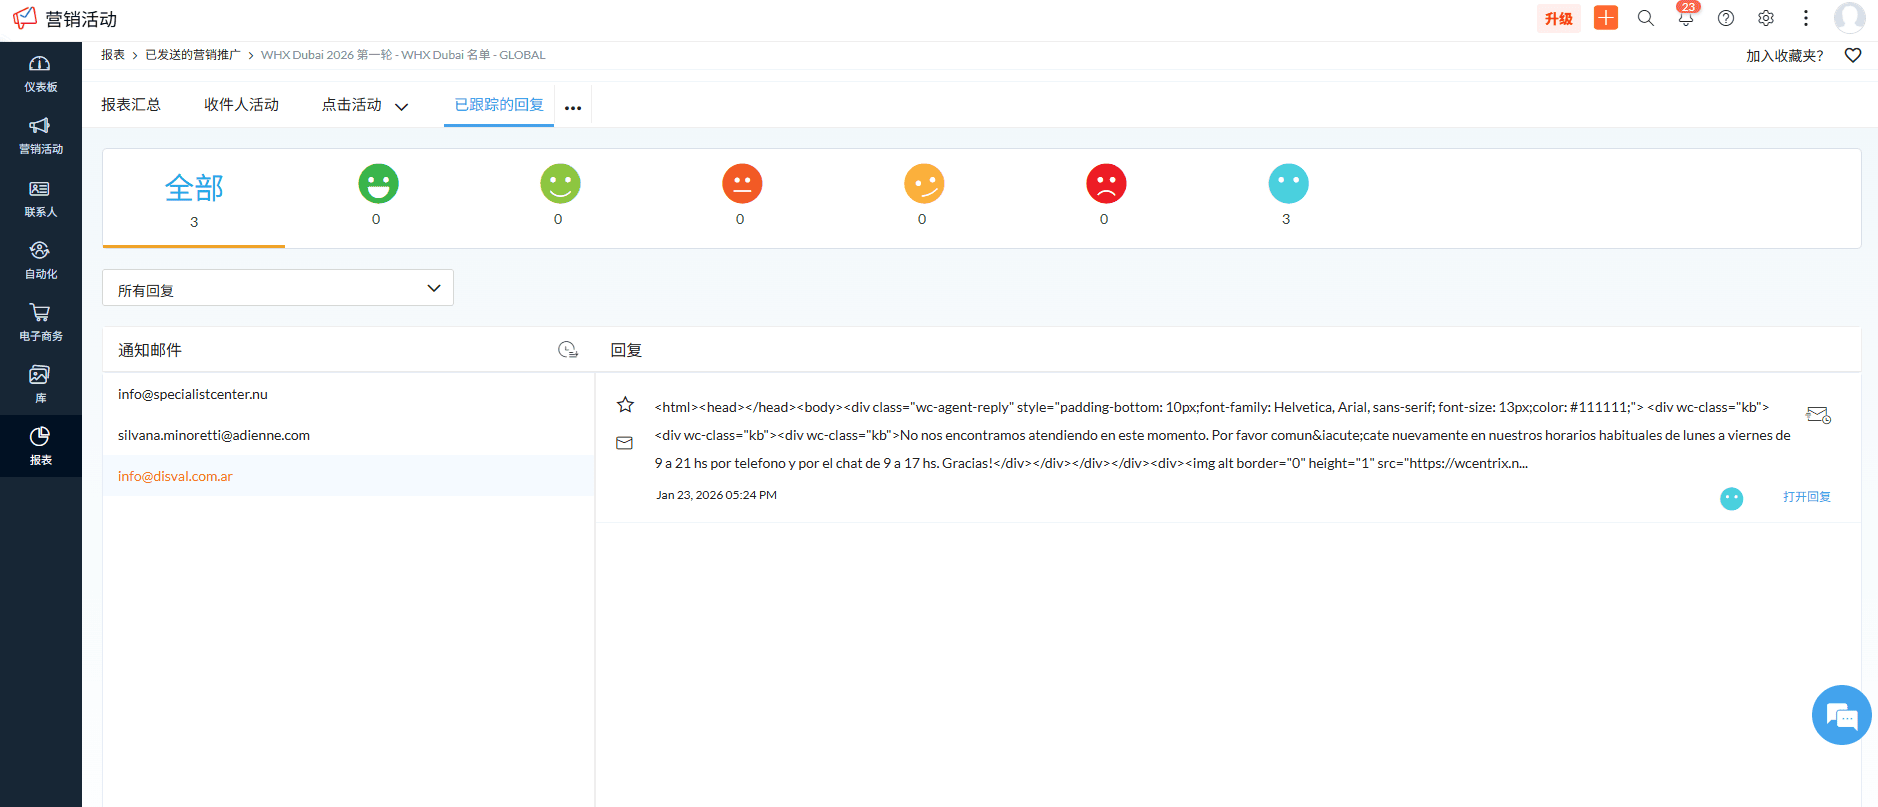Filter by the red sad face sentiment
The height and width of the screenshot is (807, 1878).
[1106, 184]
